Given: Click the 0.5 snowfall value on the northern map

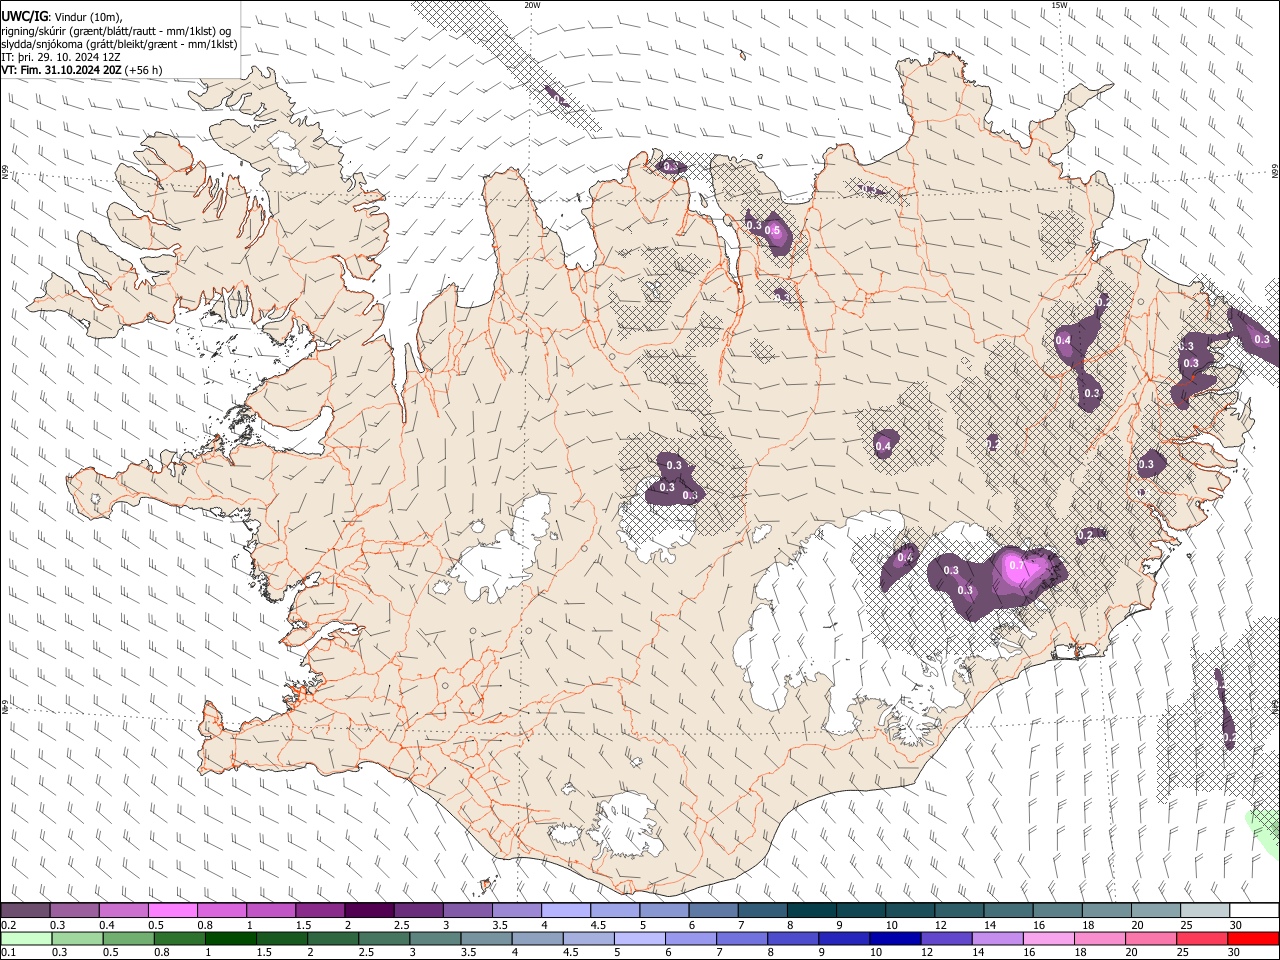Looking at the screenshot, I should [x=772, y=230].
